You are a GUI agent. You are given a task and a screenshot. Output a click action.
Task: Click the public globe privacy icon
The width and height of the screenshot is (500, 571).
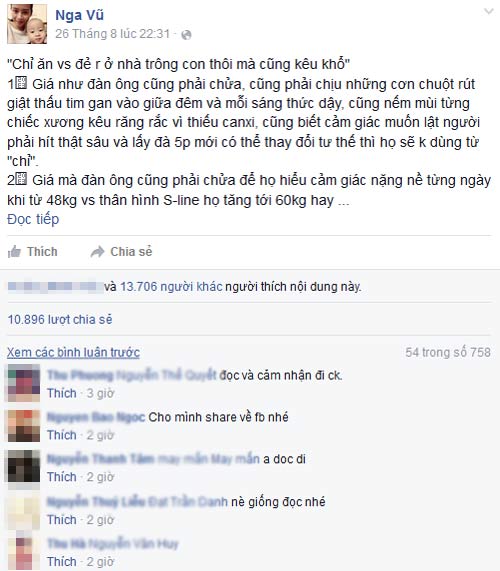[186, 35]
